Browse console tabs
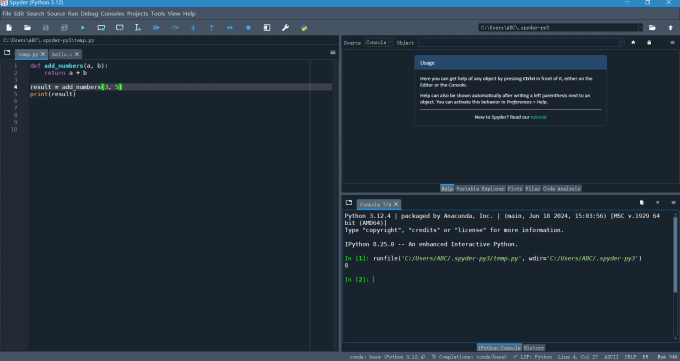Screen dimensions: 680x361 click(x=349, y=203)
